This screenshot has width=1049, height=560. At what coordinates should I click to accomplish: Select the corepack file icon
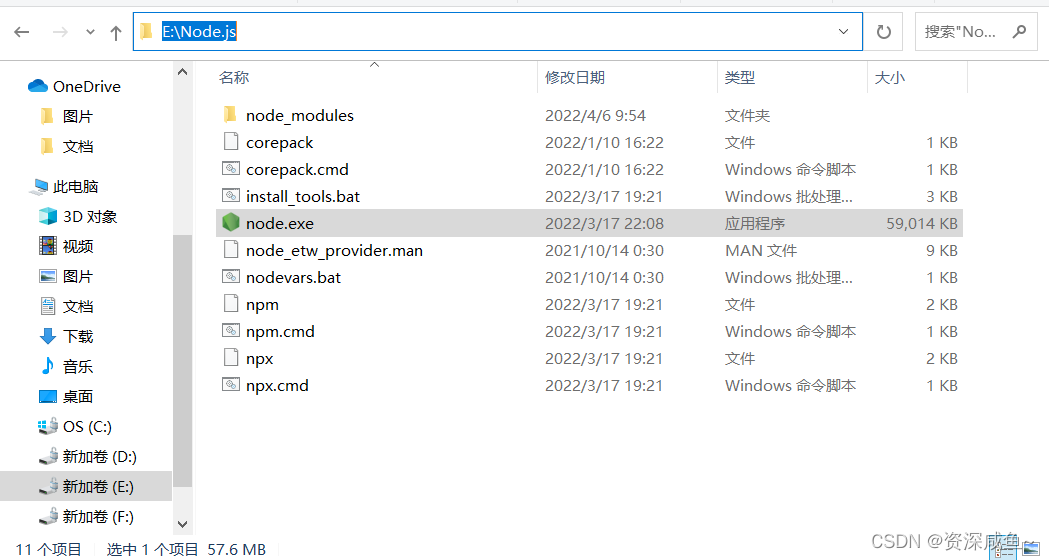231,142
